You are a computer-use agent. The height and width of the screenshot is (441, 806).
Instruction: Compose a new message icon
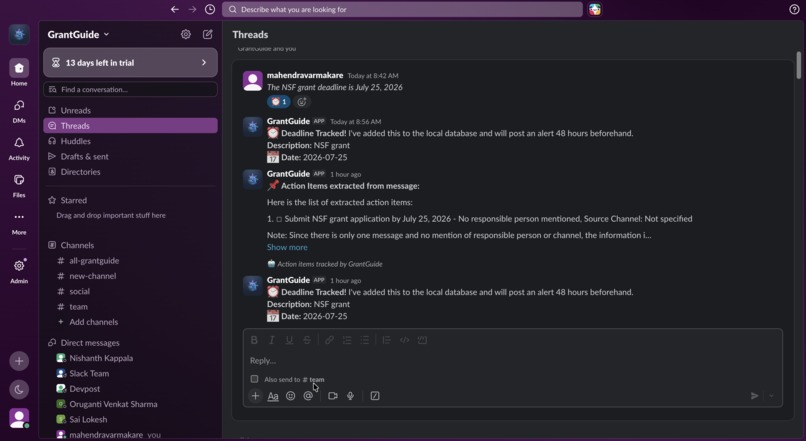(208, 34)
